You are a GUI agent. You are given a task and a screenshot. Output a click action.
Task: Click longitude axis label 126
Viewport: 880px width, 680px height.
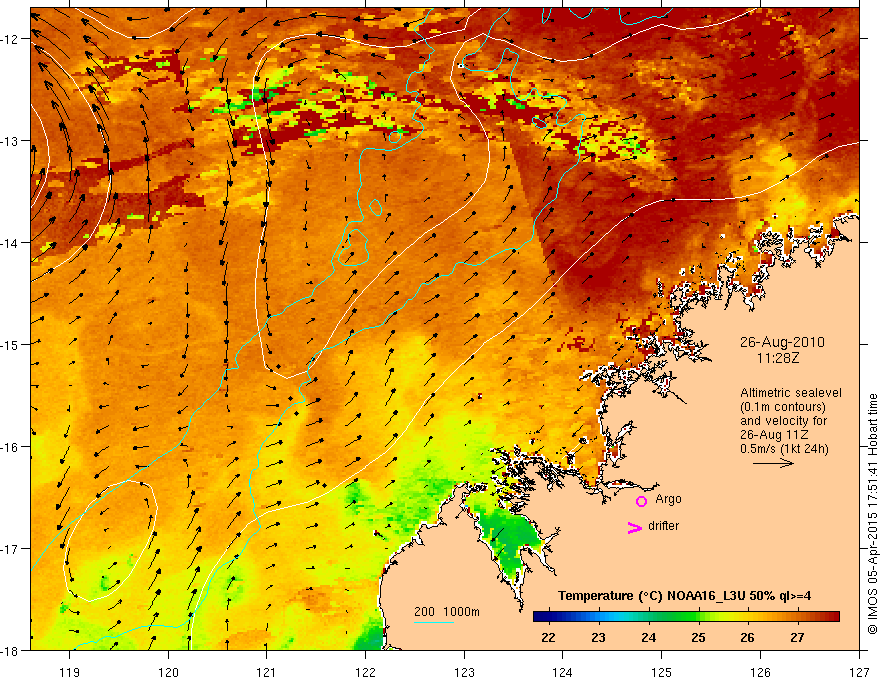[760, 672]
